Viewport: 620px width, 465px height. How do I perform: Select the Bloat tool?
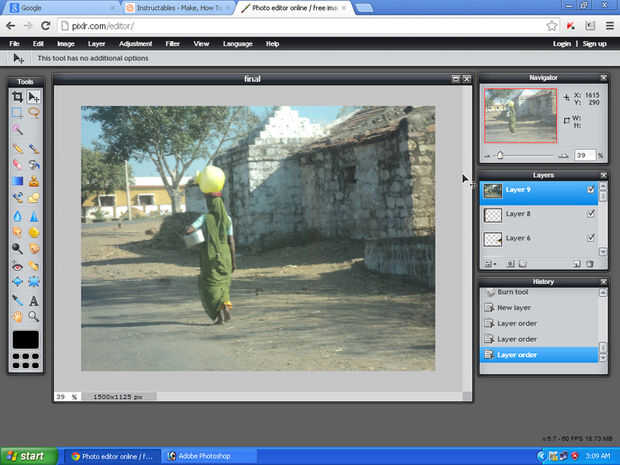point(17,282)
